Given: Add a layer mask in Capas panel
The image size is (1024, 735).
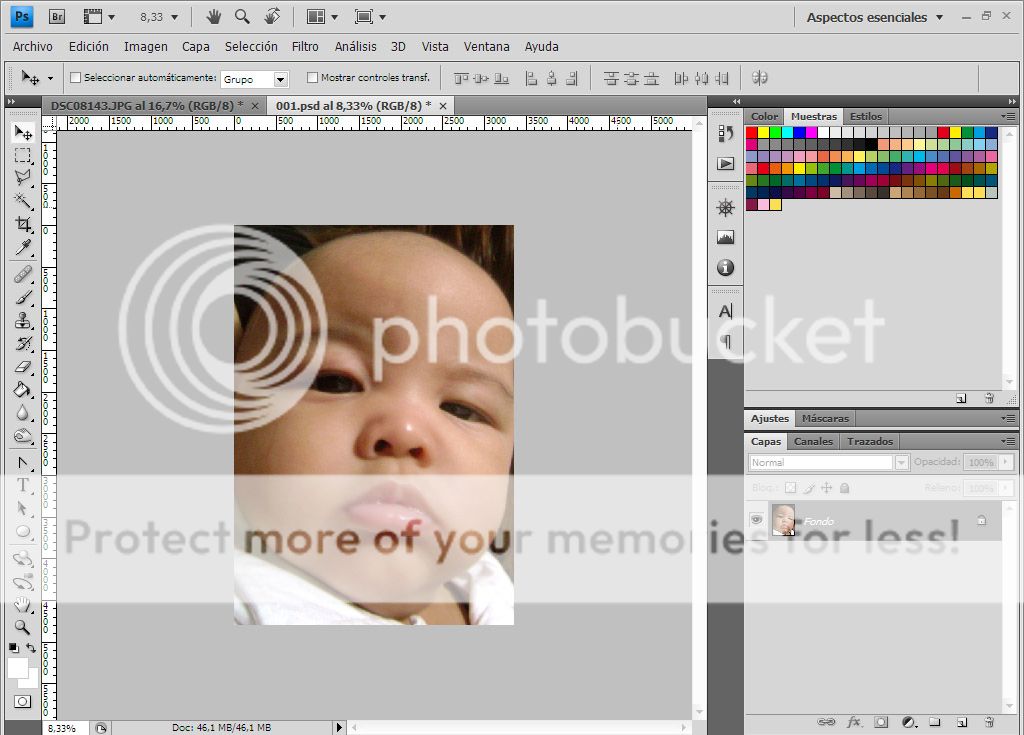Looking at the screenshot, I should click(x=882, y=722).
